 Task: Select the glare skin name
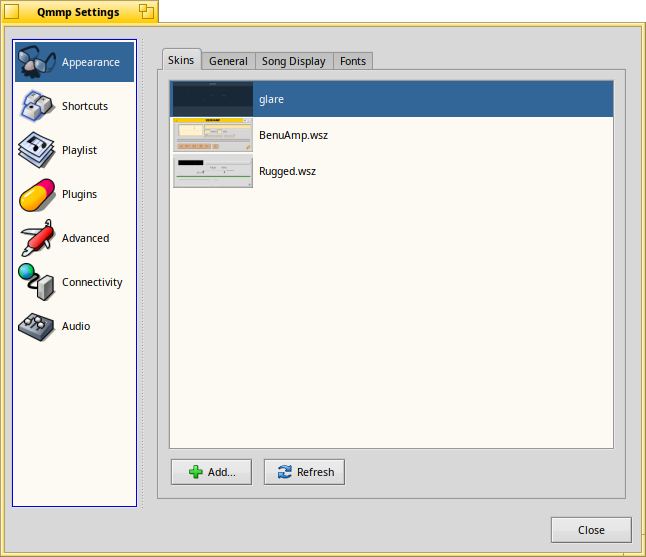pyautogui.click(x=272, y=99)
